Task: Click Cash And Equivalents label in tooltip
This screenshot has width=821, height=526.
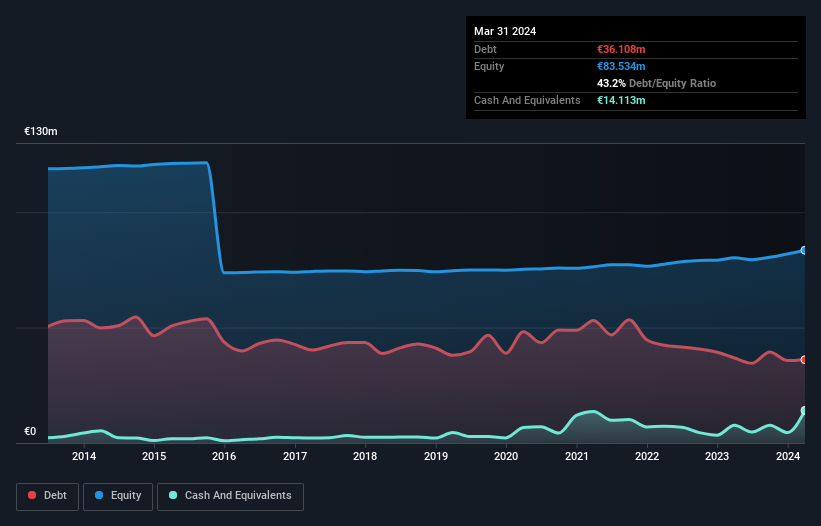Action: pyautogui.click(x=527, y=100)
